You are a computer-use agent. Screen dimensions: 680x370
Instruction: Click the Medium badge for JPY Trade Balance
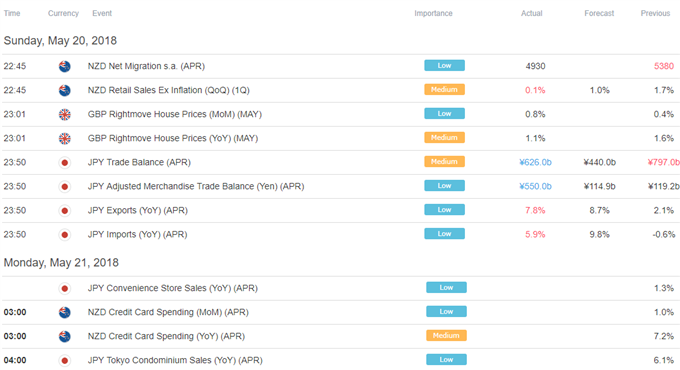[x=444, y=161]
